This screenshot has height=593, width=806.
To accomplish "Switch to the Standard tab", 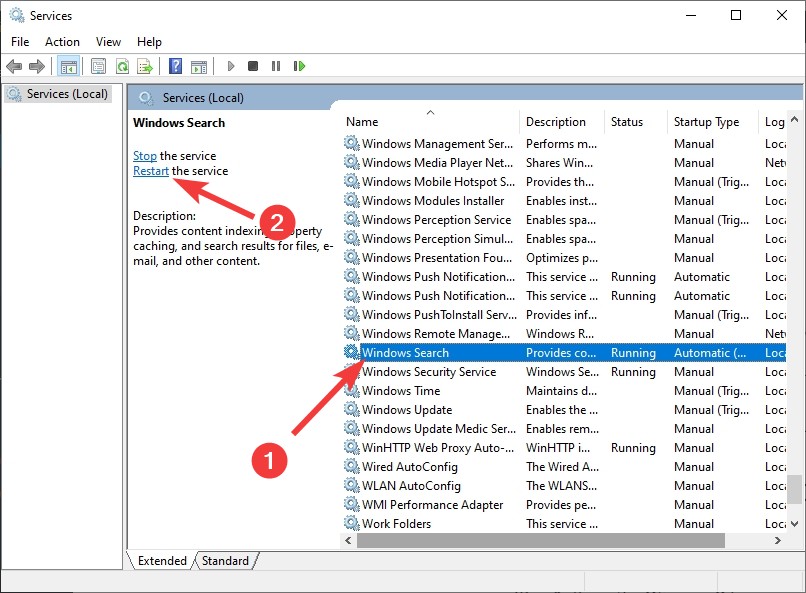I will tap(225, 561).
